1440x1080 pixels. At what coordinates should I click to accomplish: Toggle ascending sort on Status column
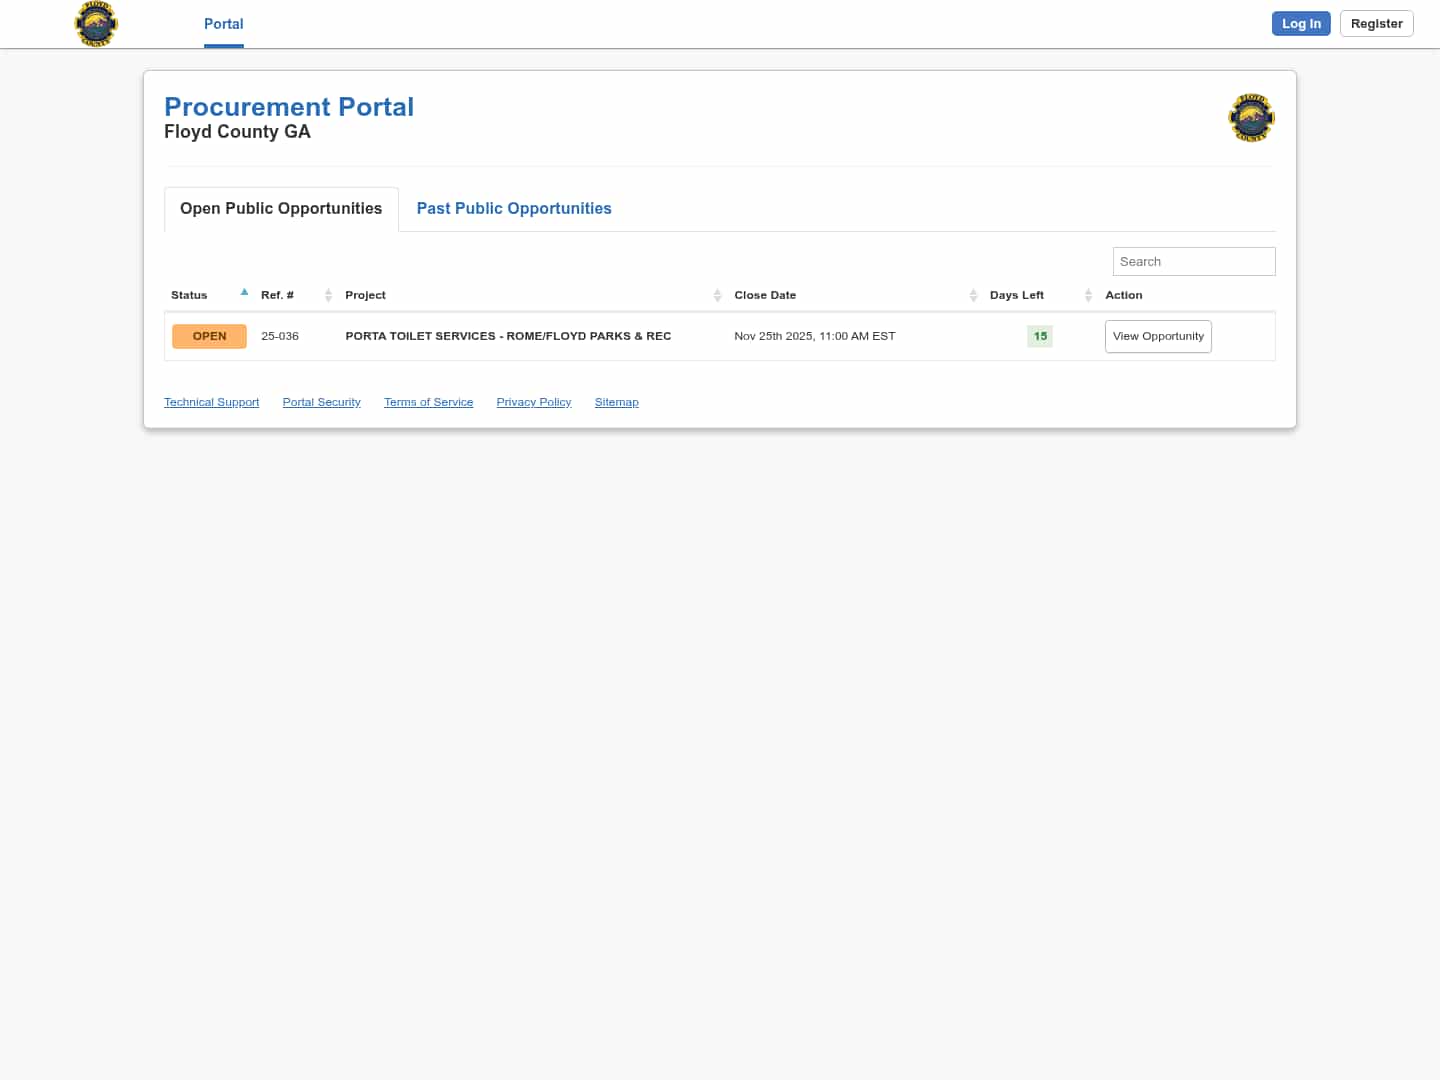(x=244, y=291)
